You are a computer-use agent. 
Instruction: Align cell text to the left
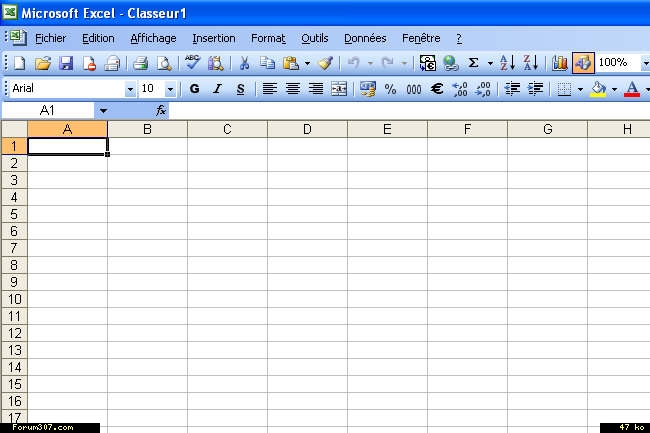pos(270,89)
